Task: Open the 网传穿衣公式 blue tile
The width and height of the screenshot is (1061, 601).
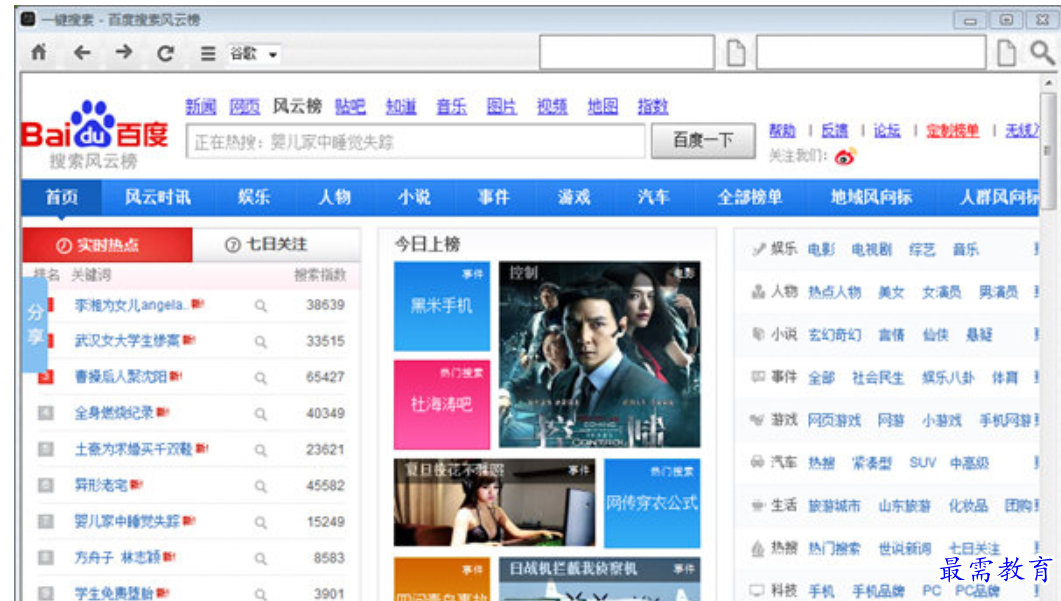Action: tap(652, 503)
